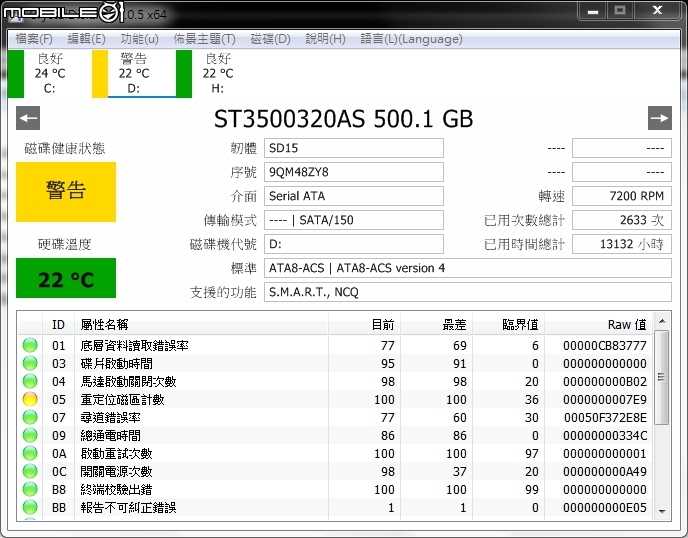
Task: Click the serial number field 9QM48ZY8
Action: 354,172
